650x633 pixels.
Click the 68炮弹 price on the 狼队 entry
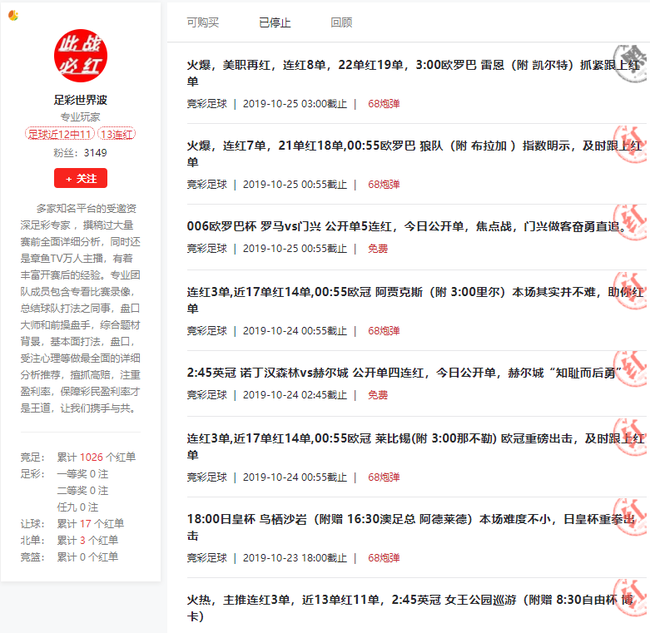[384, 184]
